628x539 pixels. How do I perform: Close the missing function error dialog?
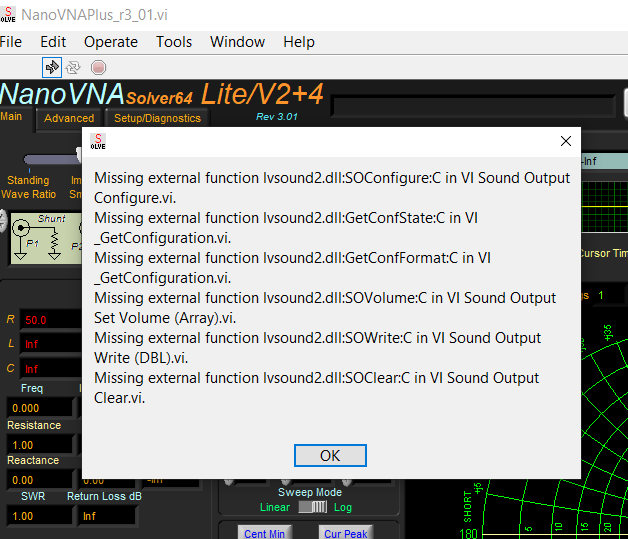(x=566, y=141)
